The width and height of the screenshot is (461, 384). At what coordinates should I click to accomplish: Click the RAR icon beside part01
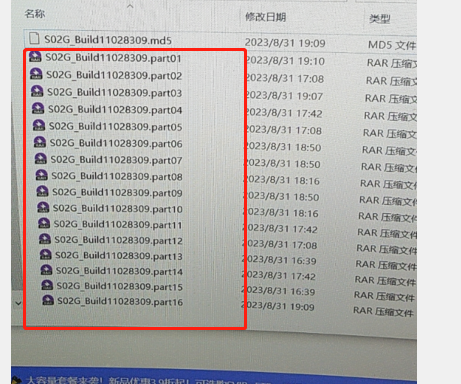point(35,57)
